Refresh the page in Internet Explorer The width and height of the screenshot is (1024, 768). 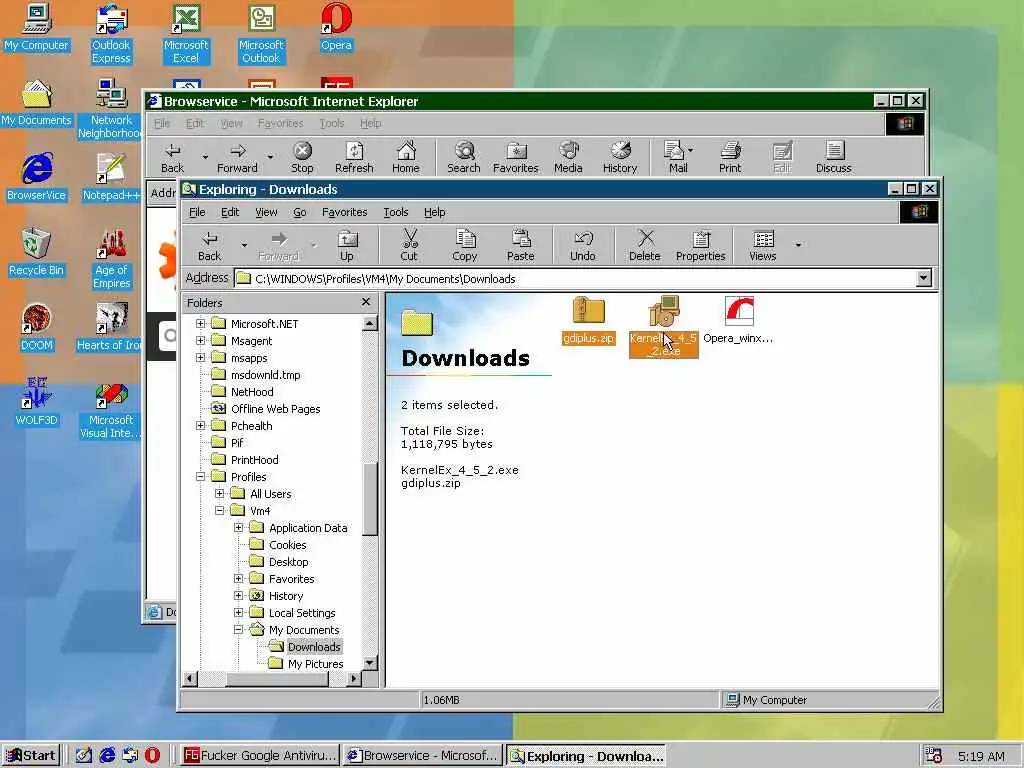(x=354, y=157)
